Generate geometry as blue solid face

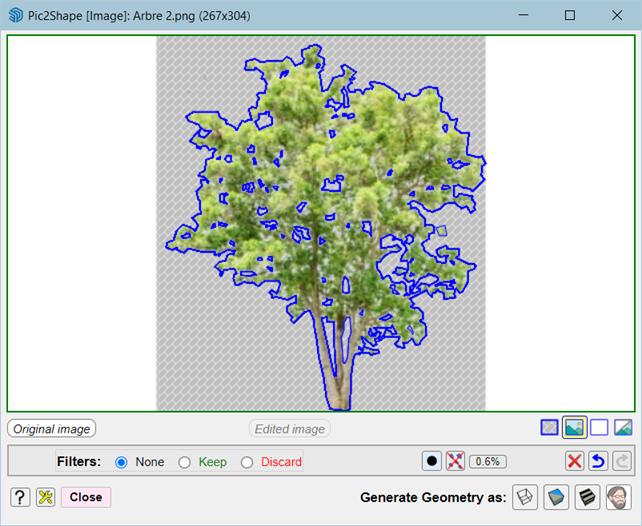click(x=556, y=497)
